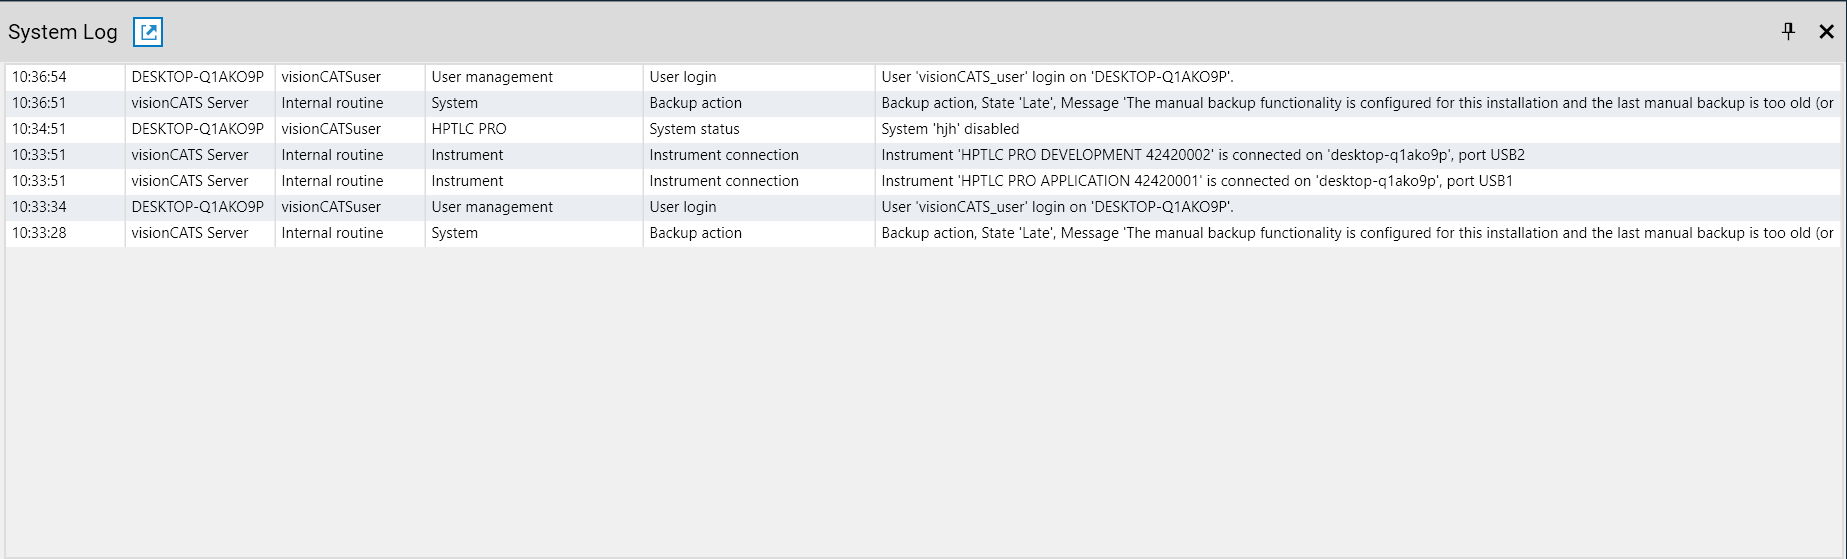Click "Internal routine" in the 10:33:28 row
This screenshot has height=559, width=1847.
332,233
